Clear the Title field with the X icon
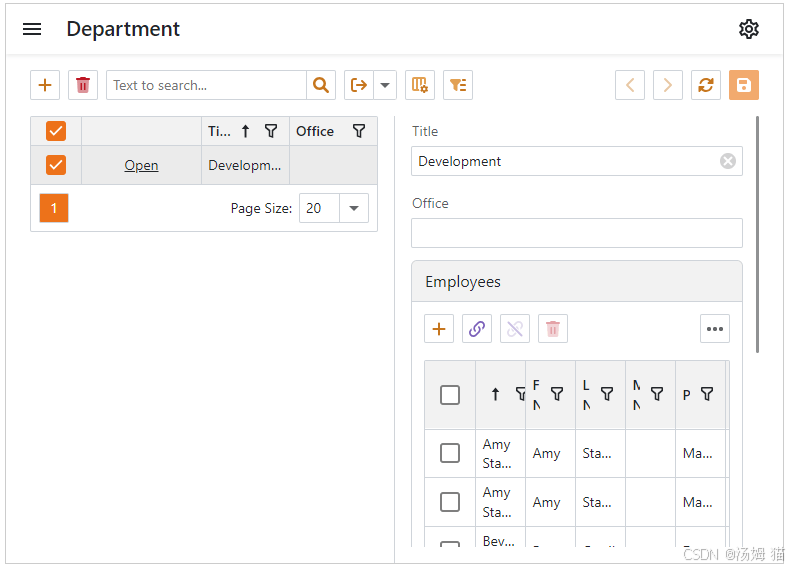 coord(727,161)
